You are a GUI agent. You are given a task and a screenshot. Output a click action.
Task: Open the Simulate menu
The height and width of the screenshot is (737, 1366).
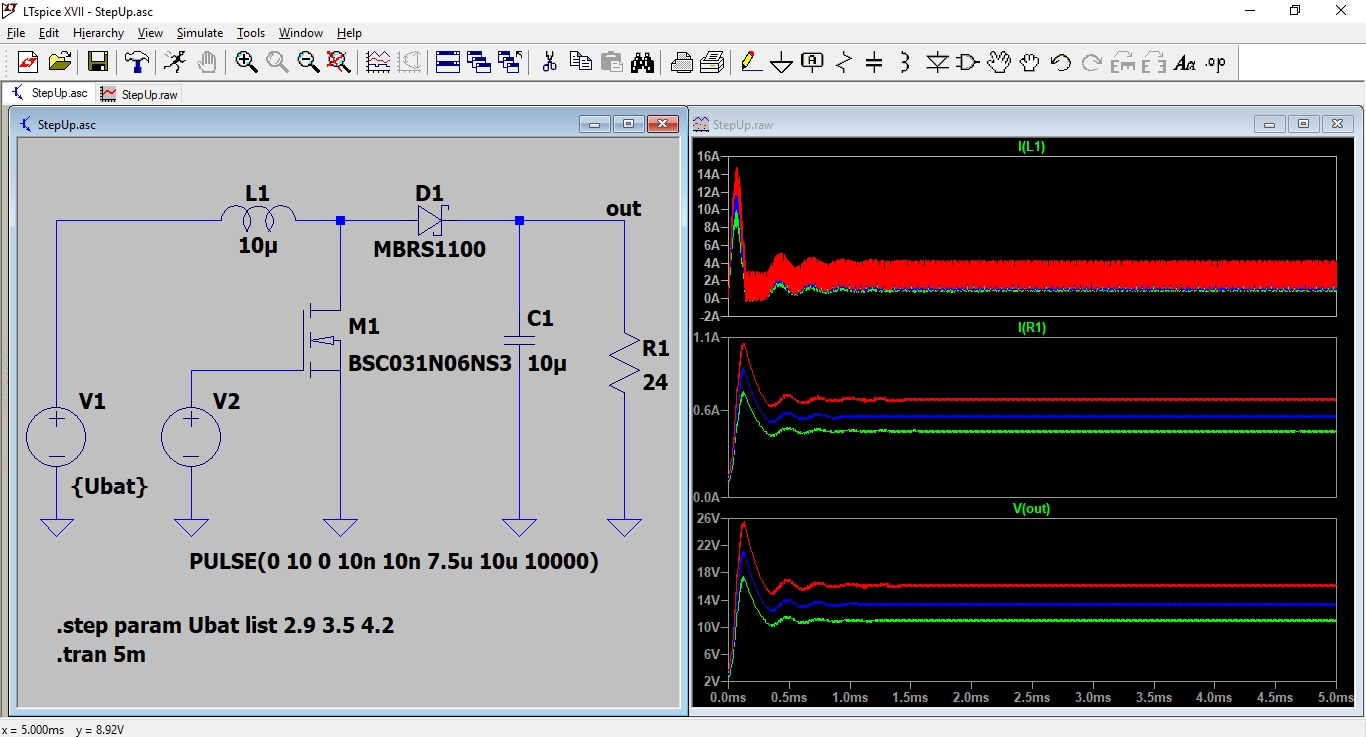200,33
